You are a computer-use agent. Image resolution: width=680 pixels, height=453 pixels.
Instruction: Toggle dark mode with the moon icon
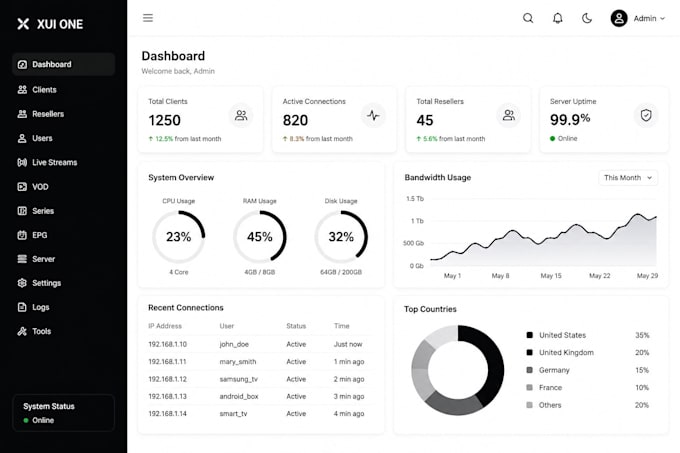[587, 18]
